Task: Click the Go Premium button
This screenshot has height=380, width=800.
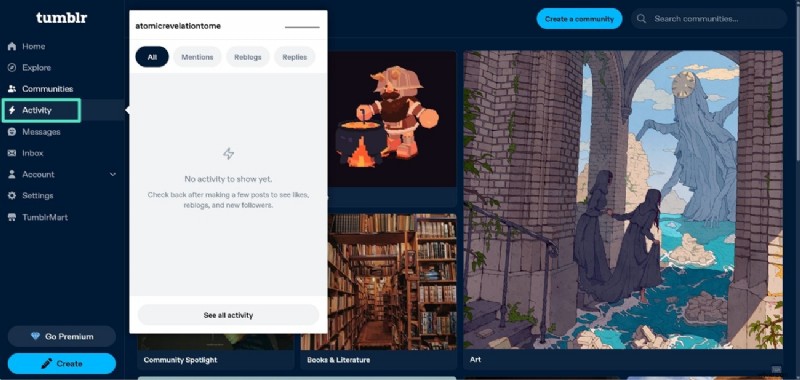Action: click(x=62, y=337)
